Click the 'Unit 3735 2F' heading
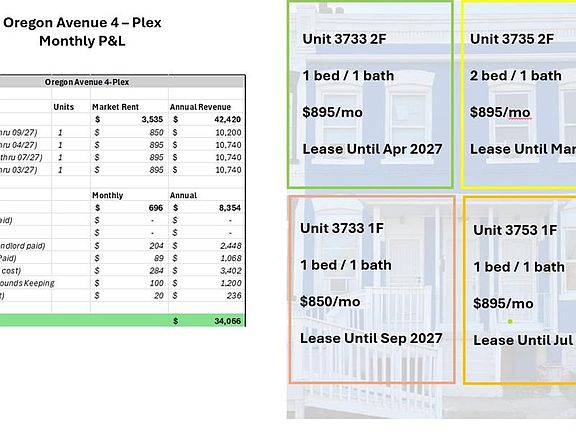 (512, 39)
